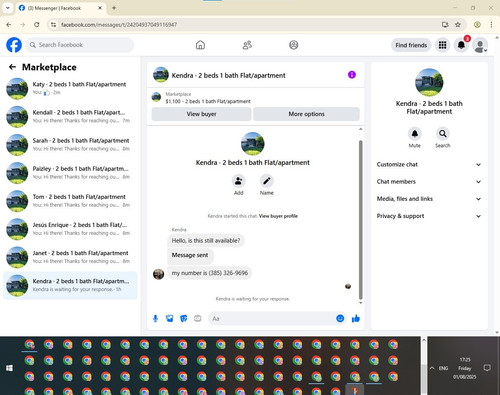500x395 pixels.
Task: Click the right panel listing profile picture
Action: (429, 82)
